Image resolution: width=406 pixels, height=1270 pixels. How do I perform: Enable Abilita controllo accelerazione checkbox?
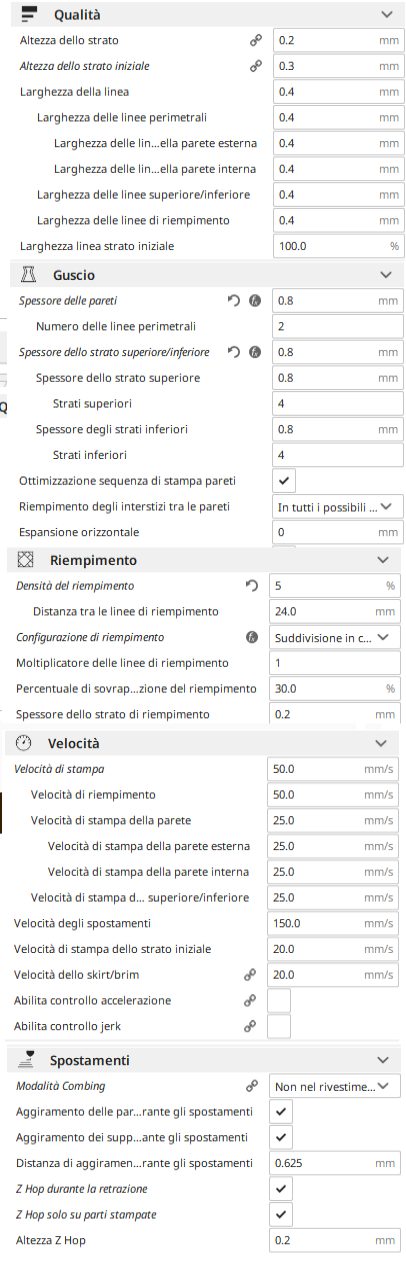279,1000
